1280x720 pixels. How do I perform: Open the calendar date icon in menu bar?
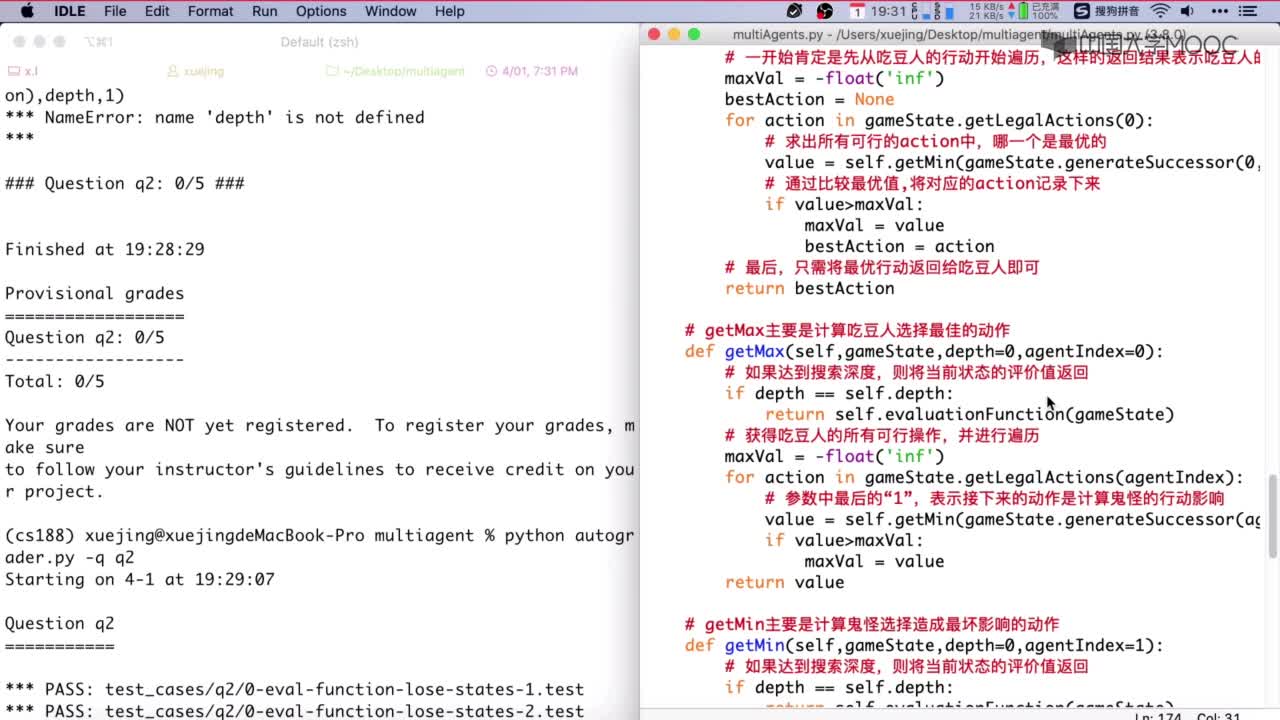click(x=858, y=11)
